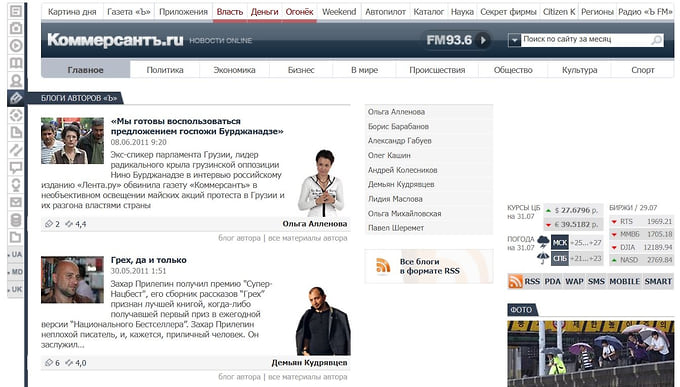This screenshot has width=680, height=387.
Task: Click the orange RSS icon near Все блоги
Action: click(x=383, y=266)
